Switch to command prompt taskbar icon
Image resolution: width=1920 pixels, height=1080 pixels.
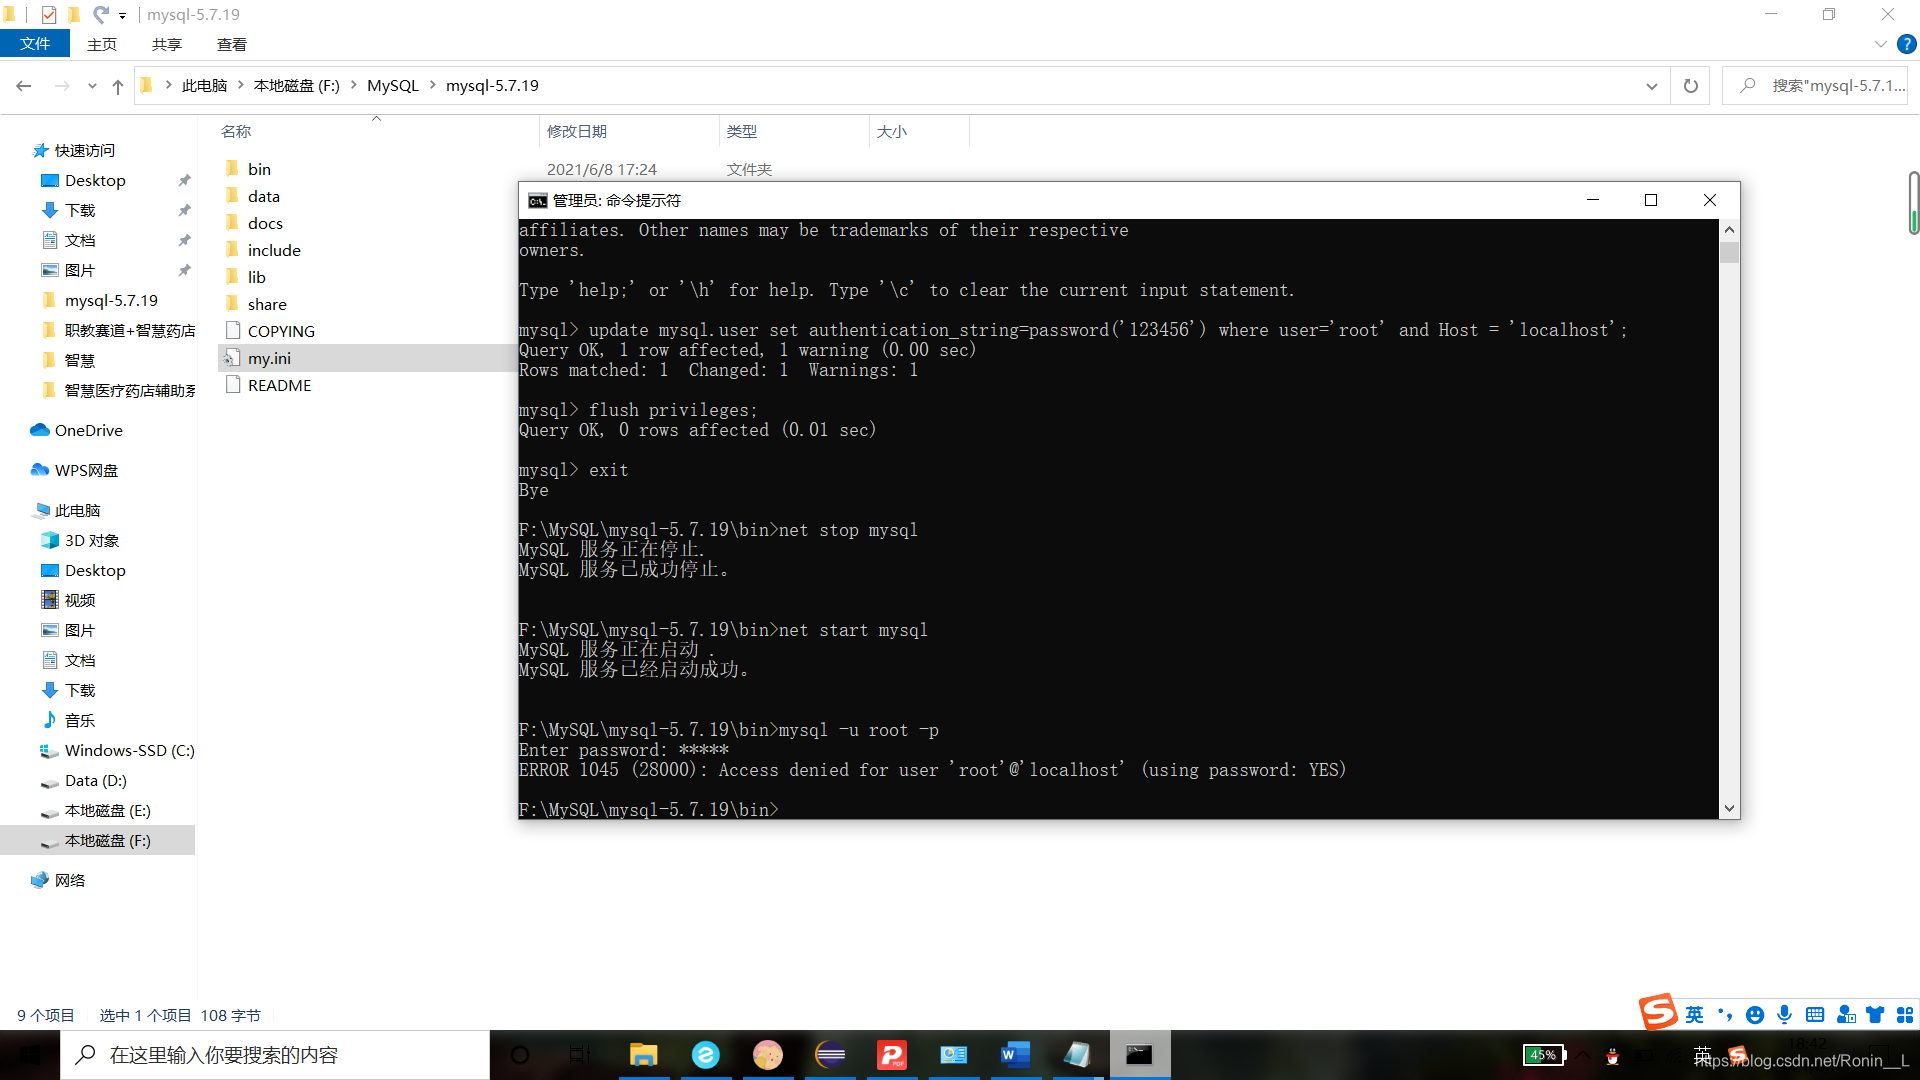point(1139,1055)
